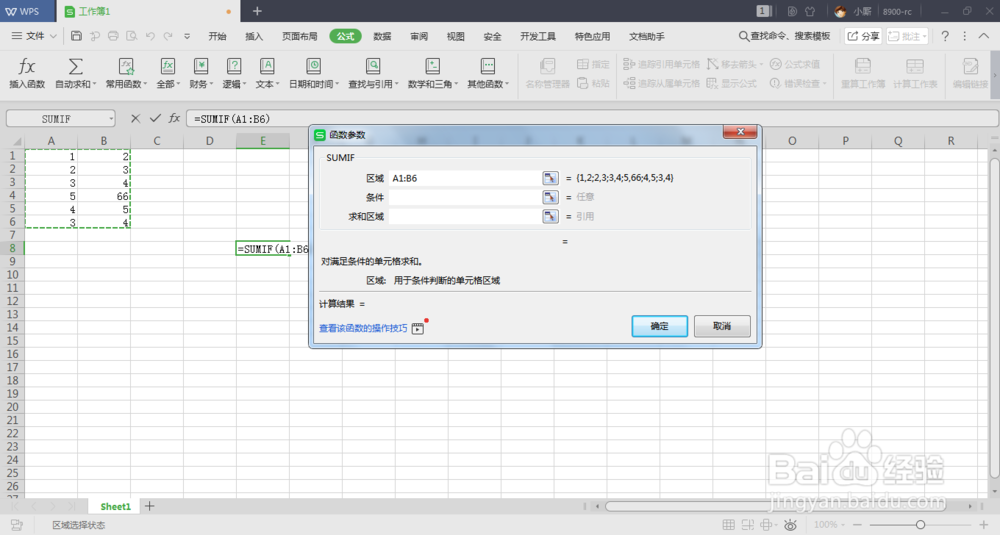Click the Save icon in quick toolbar
Image resolution: width=1000 pixels, height=535 pixels.
[77, 36]
